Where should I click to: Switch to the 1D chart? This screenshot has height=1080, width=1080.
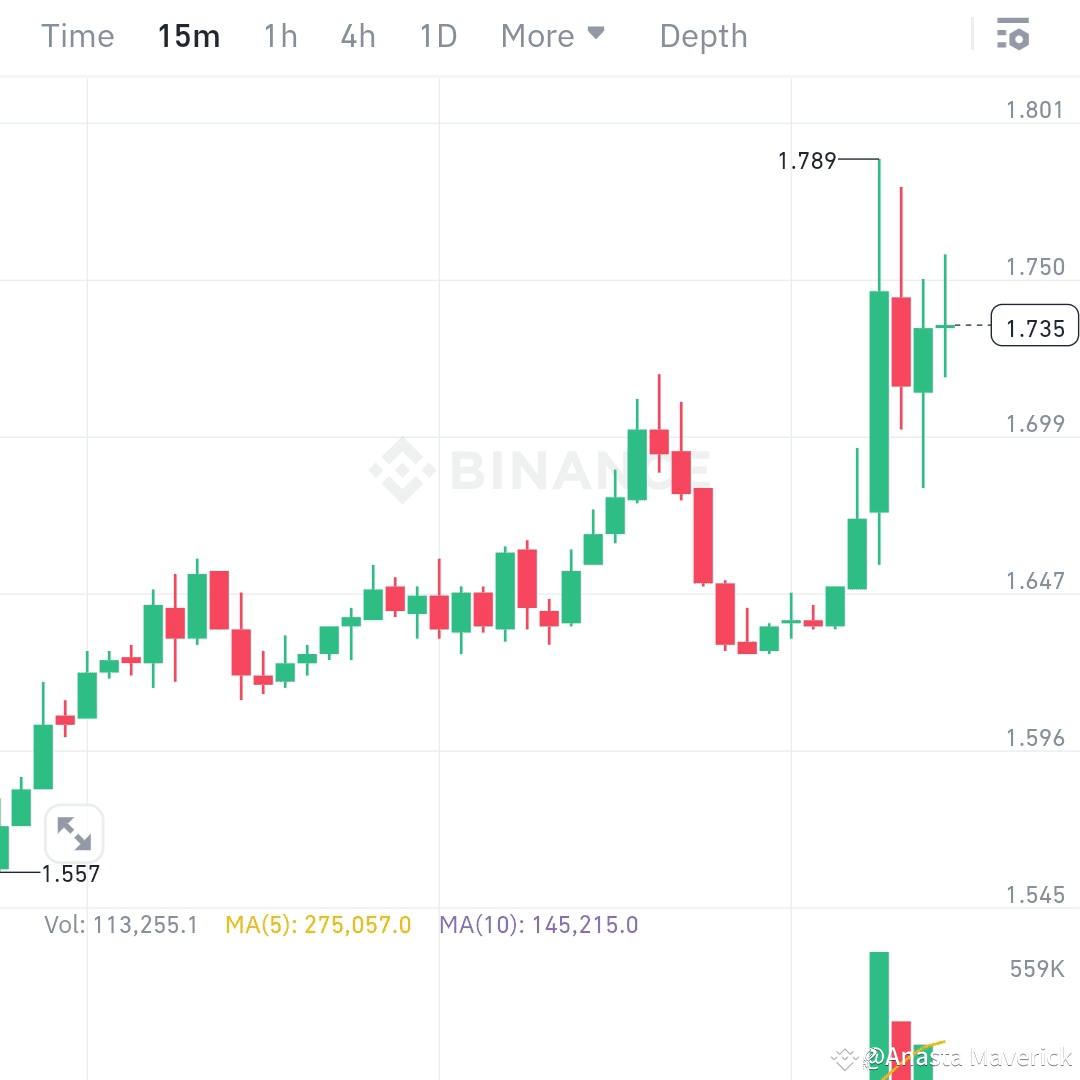(x=437, y=35)
